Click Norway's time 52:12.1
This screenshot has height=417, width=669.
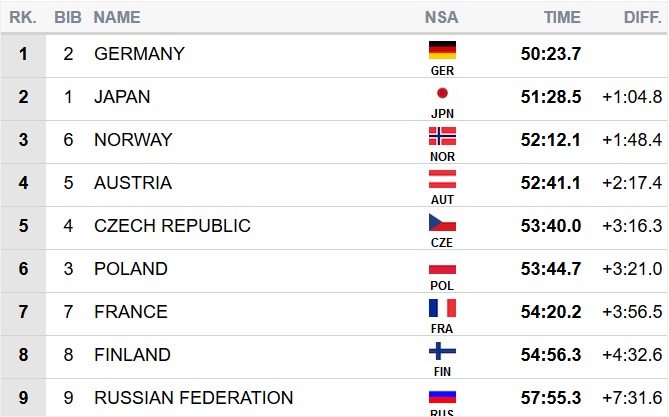[x=550, y=140]
